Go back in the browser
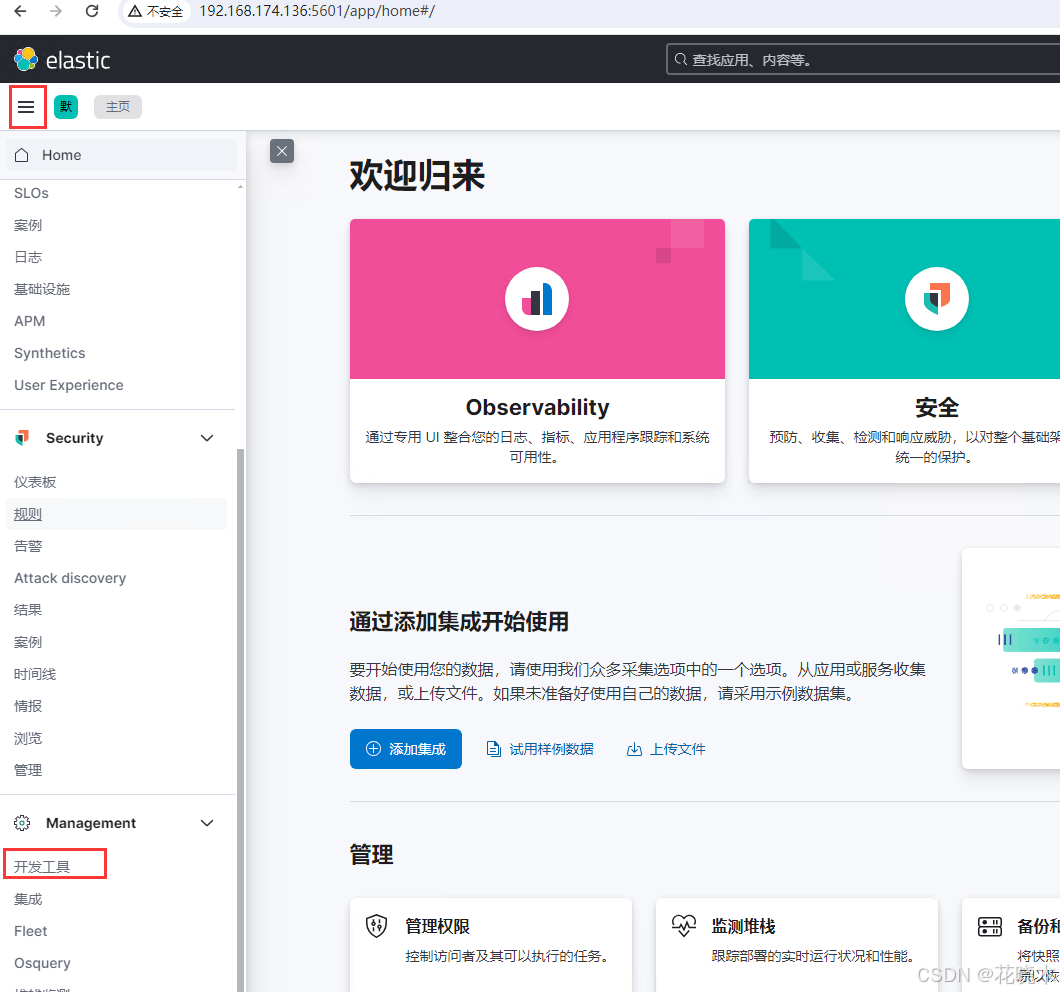Screen dimensions: 1060x992 [x=20, y=11]
